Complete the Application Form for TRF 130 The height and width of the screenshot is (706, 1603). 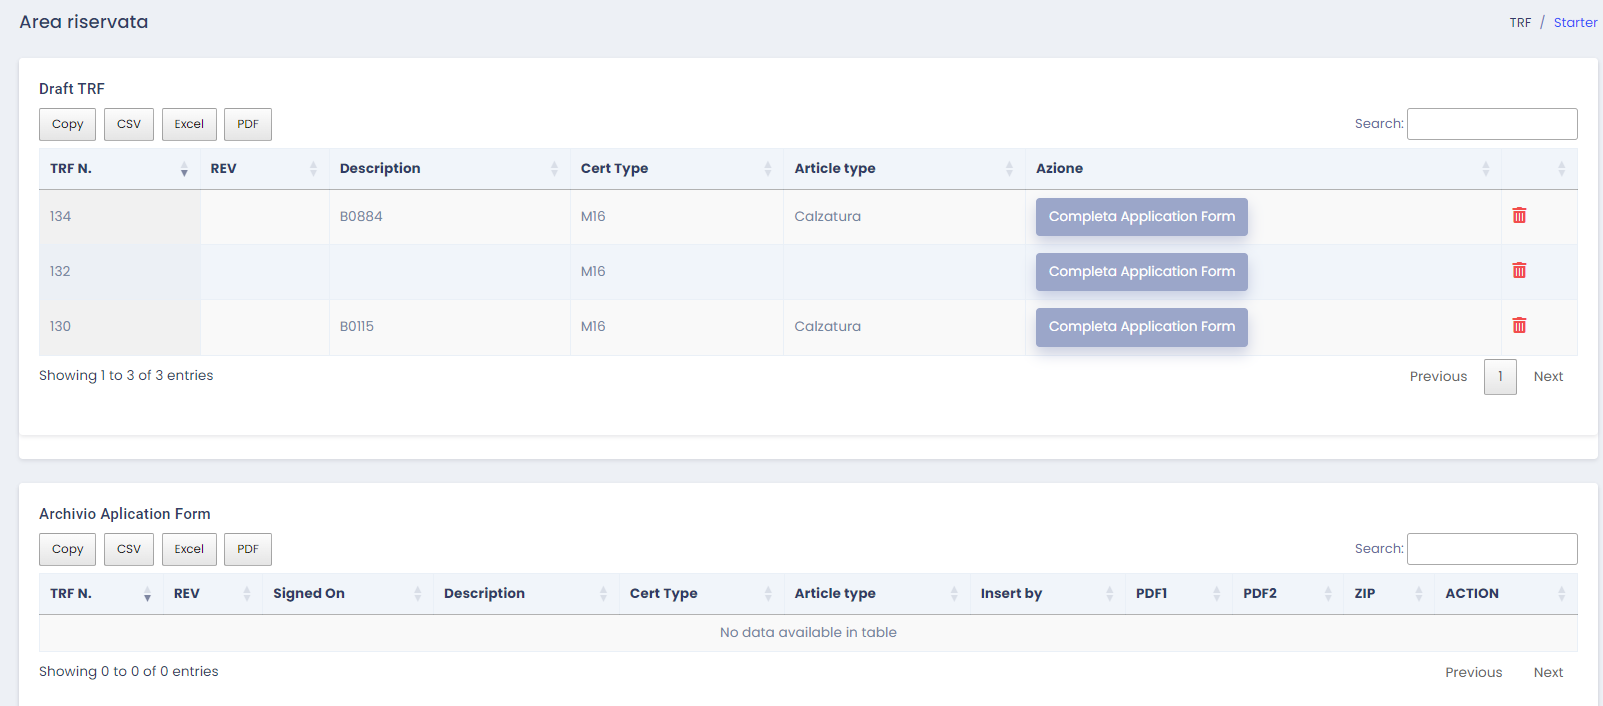(x=1142, y=327)
